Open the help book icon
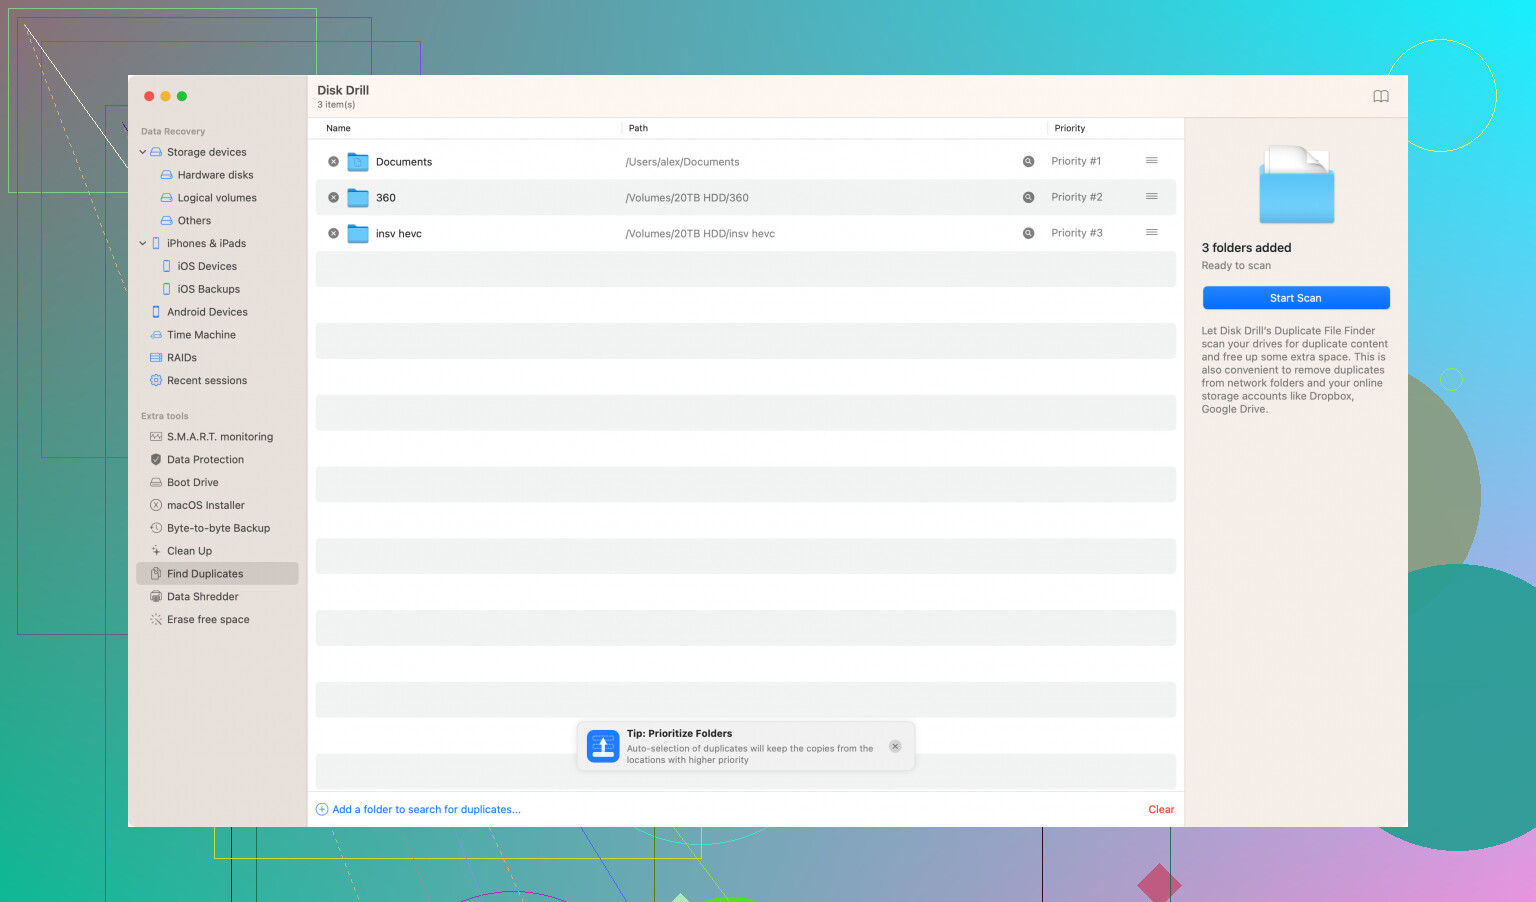The width and height of the screenshot is (1536, 902). pos(1380,96)
